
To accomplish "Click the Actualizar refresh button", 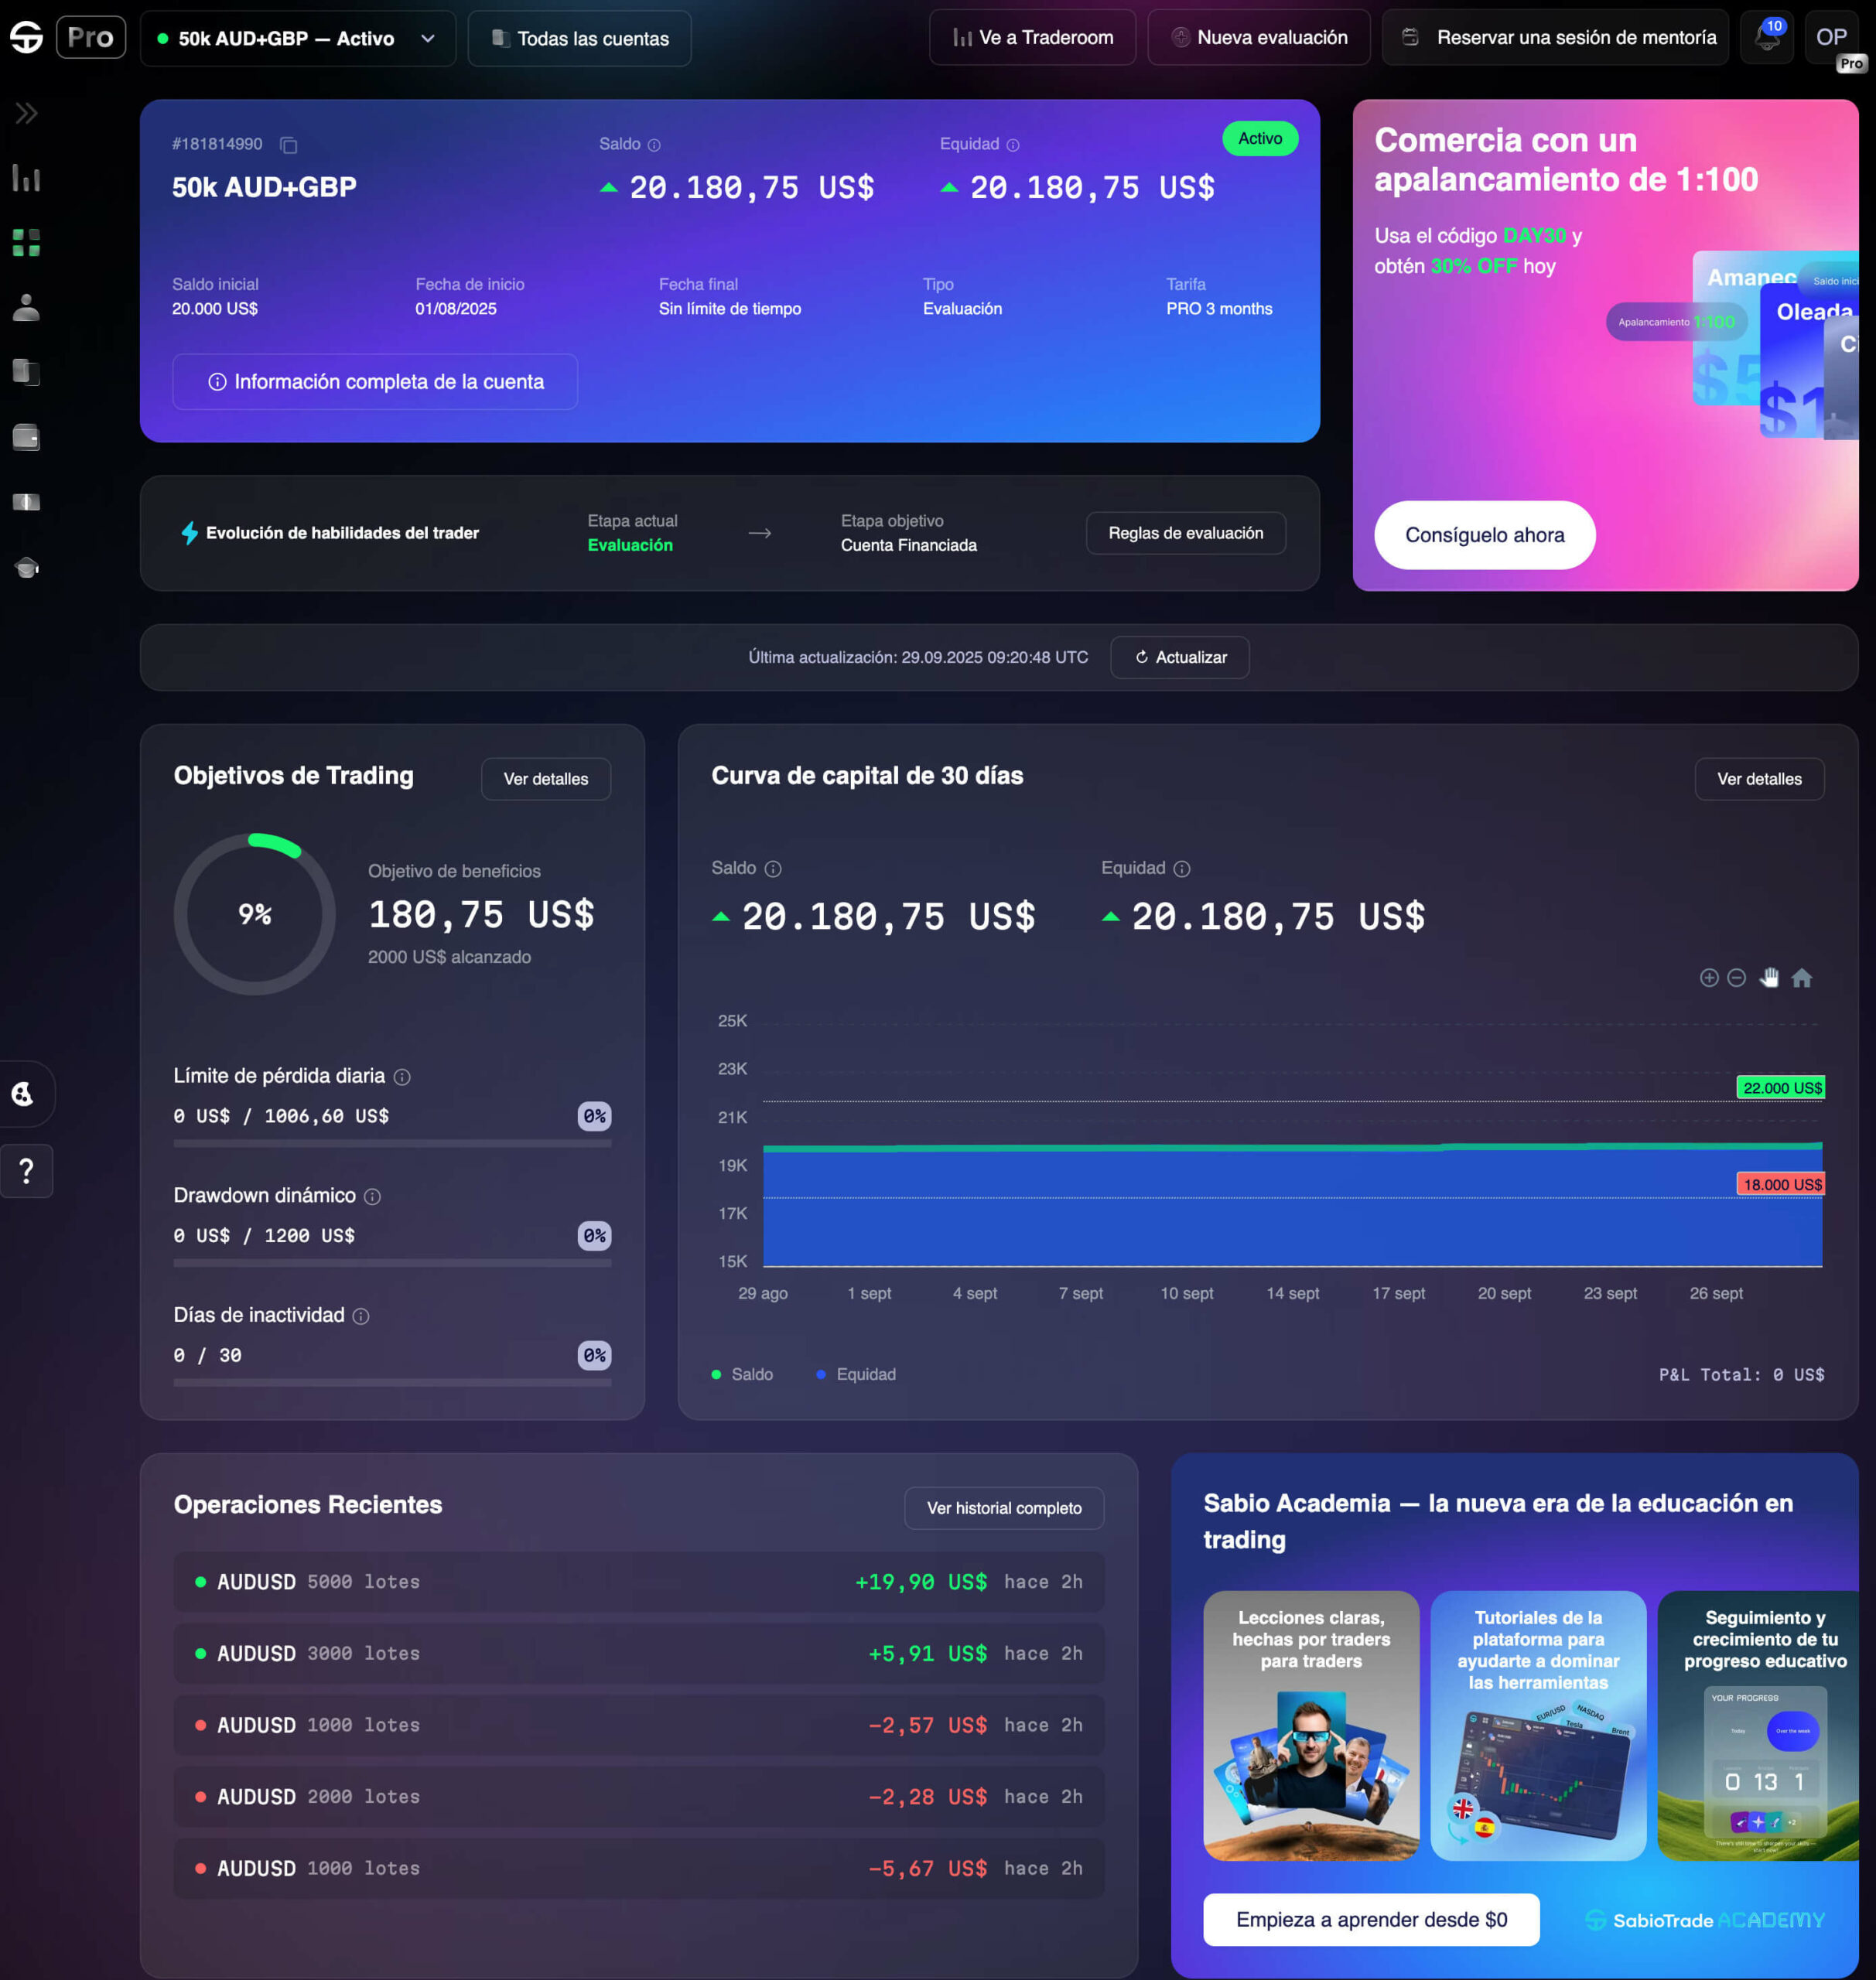I will pyautogui.click(x=1179, y=657).
